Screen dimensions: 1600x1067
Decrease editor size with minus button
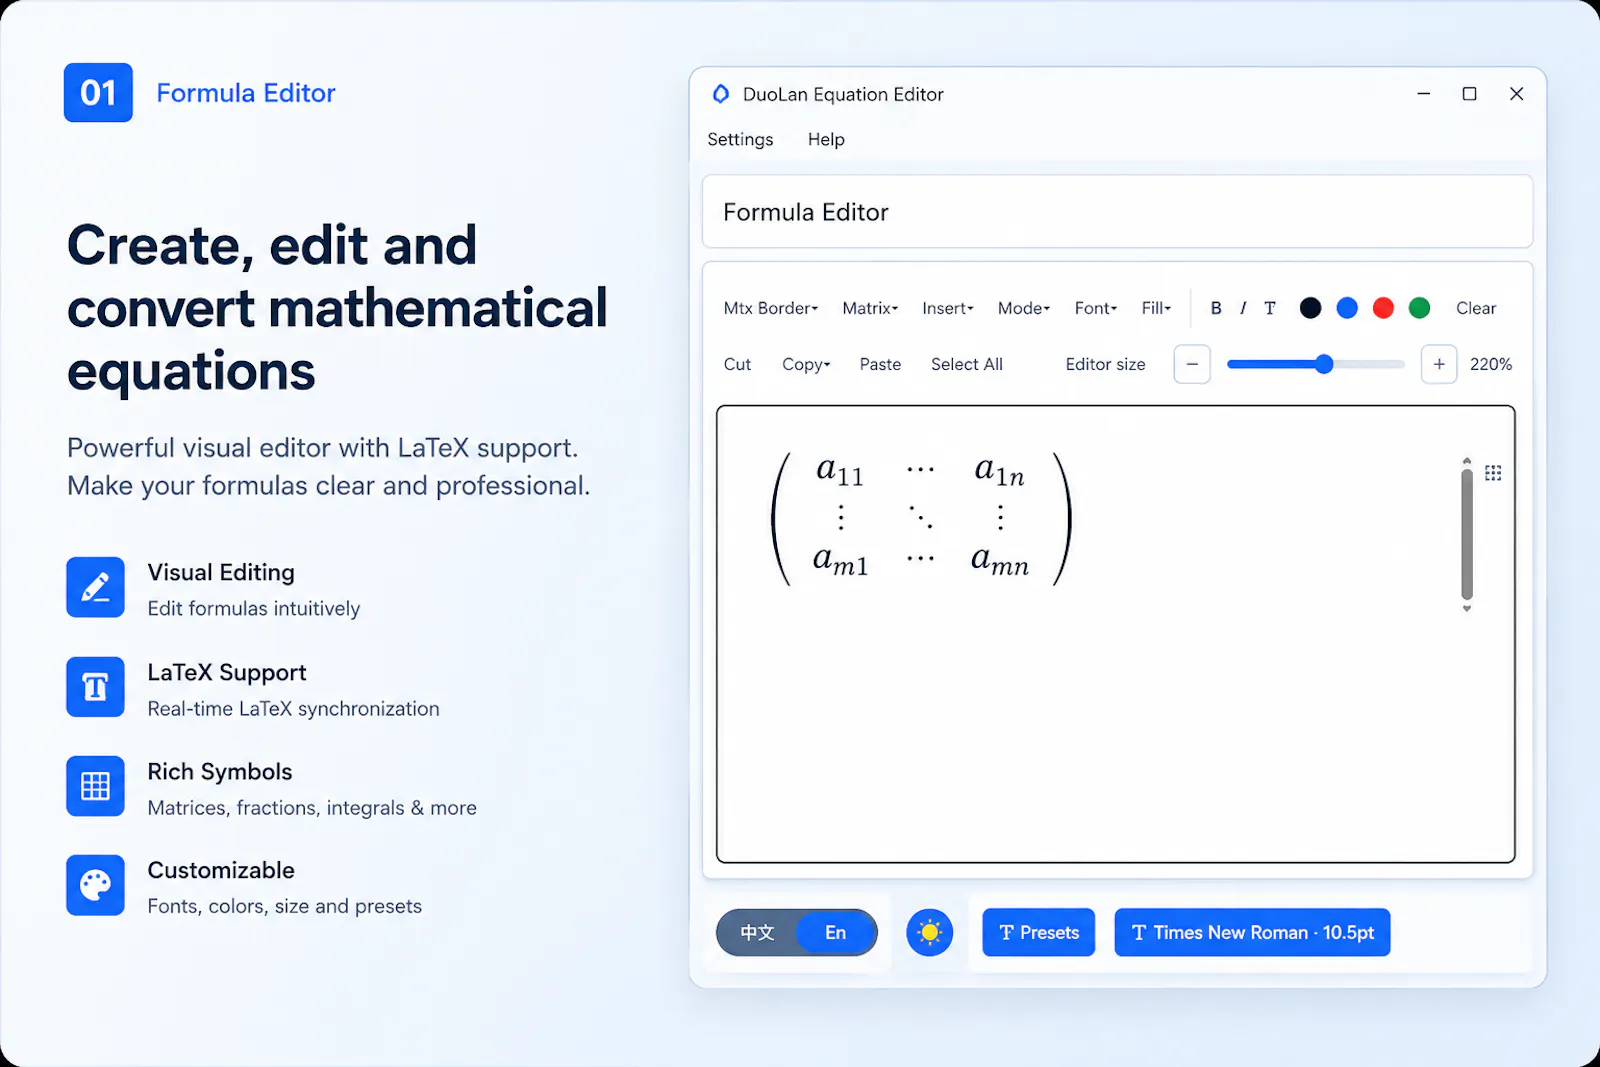click(1192, 364)
